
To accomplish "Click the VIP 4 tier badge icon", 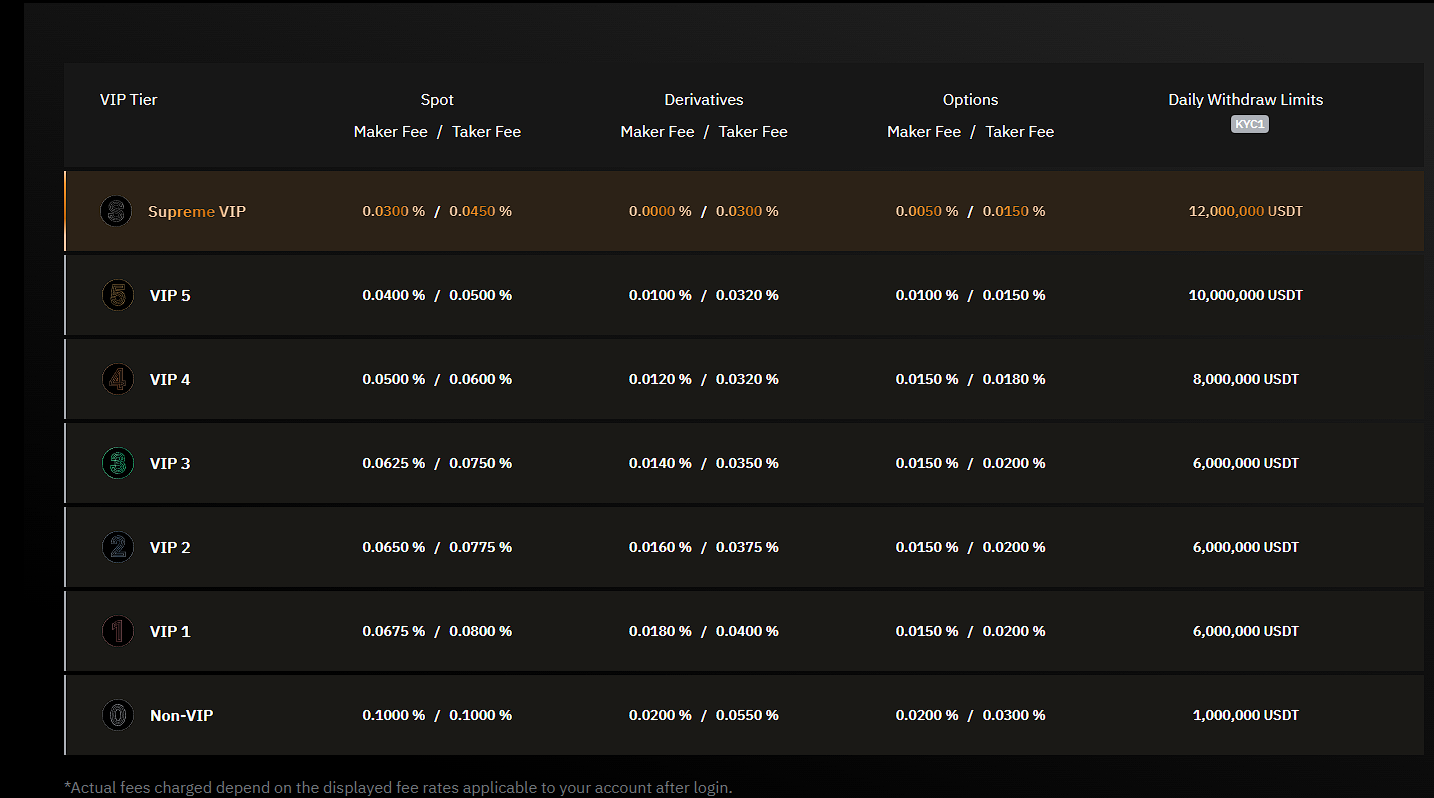I will pyautogui.click(x=117, y=379).
